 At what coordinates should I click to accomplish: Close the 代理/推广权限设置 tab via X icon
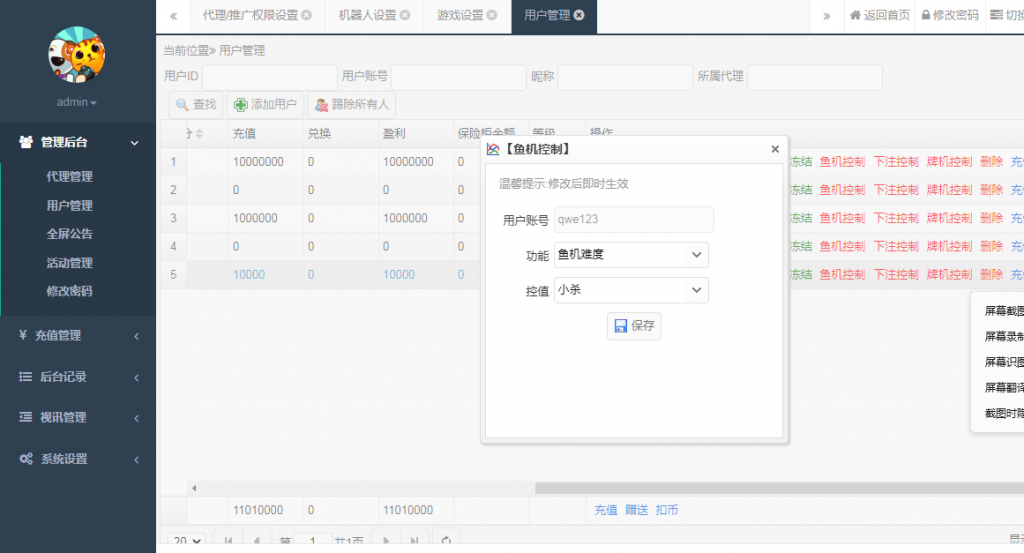(x=306, y=16)
